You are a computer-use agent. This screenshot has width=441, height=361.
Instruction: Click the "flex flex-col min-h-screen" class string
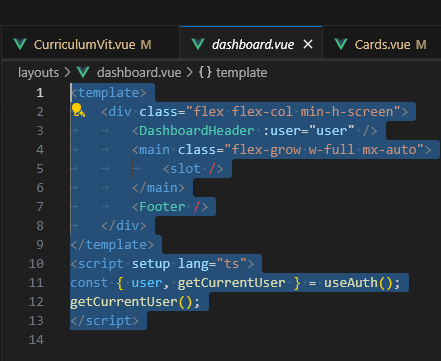click(293, 112)
